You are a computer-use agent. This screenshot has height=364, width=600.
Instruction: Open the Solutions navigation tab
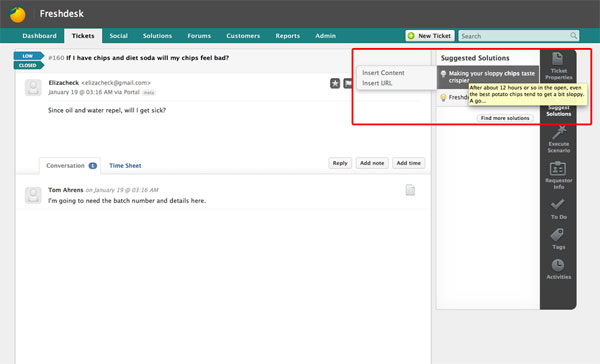tap(157, 36)
